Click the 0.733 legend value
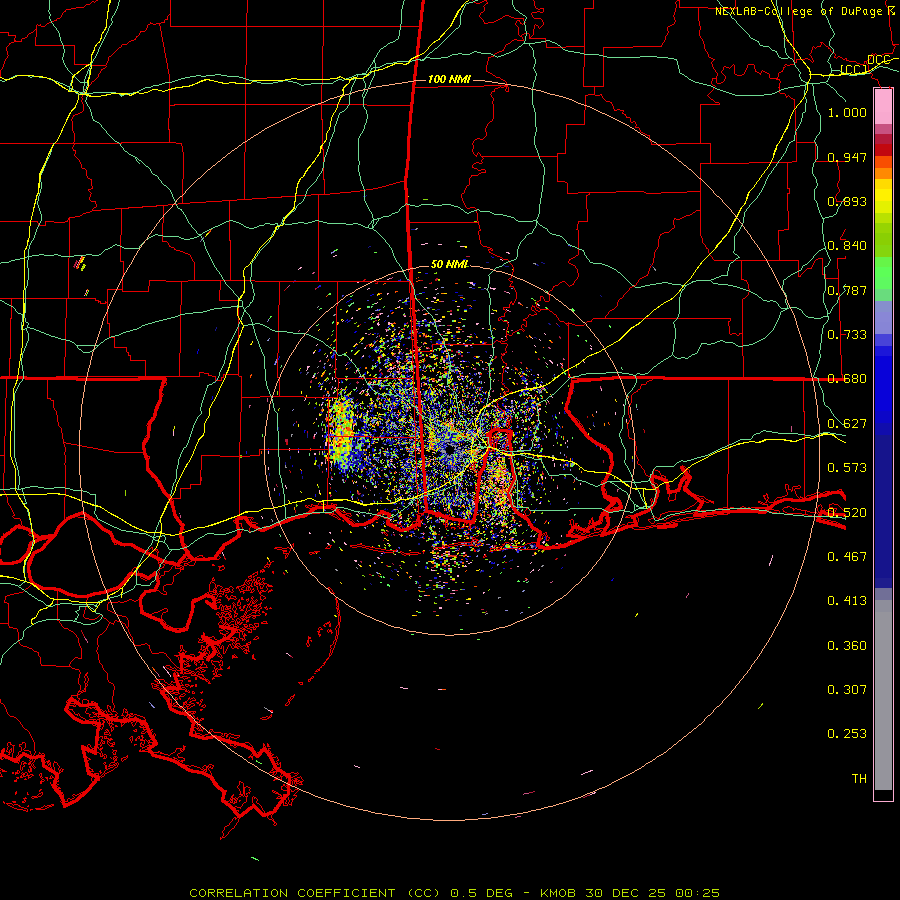Image resolution: width=900 pixels, height=900 pixels. tap(847, 335)
